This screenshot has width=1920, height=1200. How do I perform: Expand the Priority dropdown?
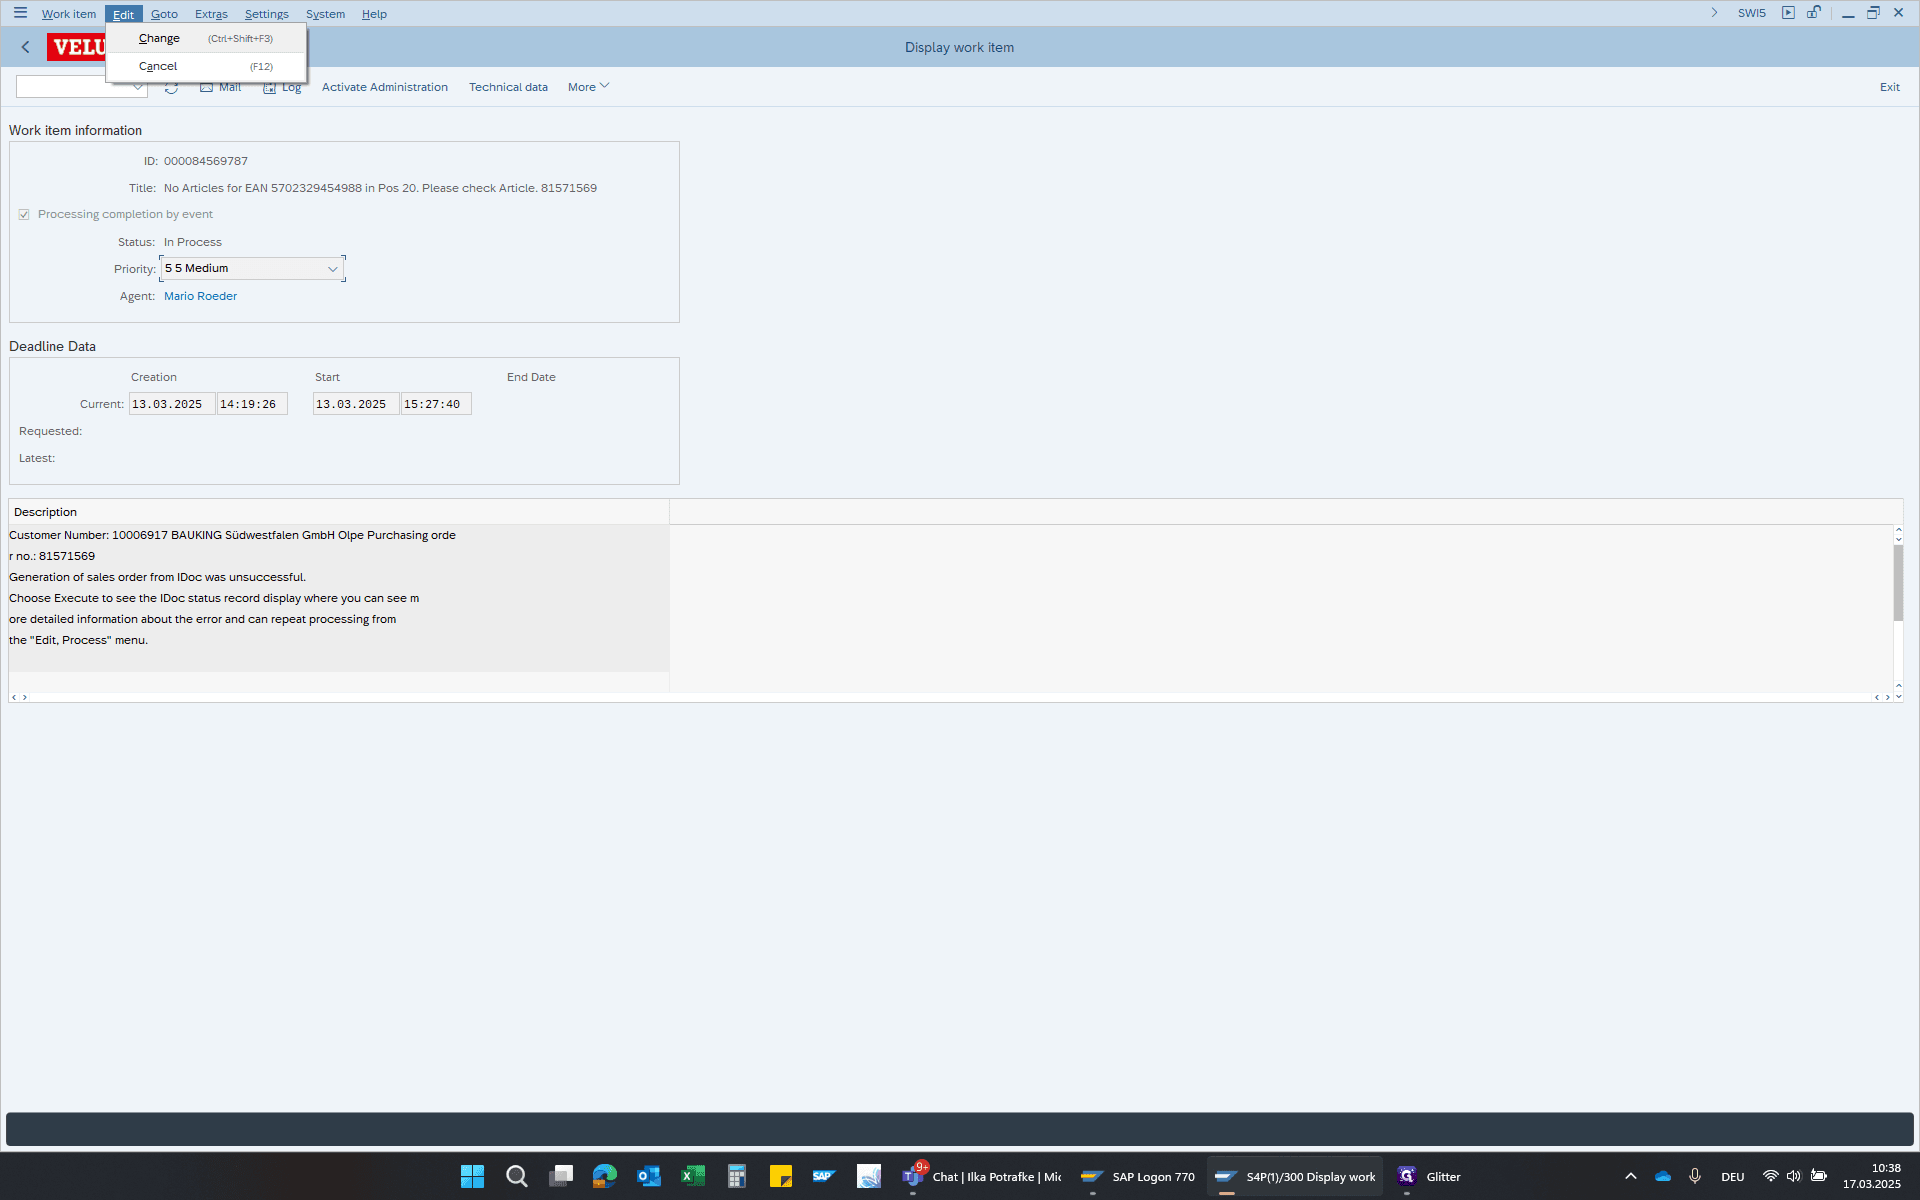(x=332, y=269)
